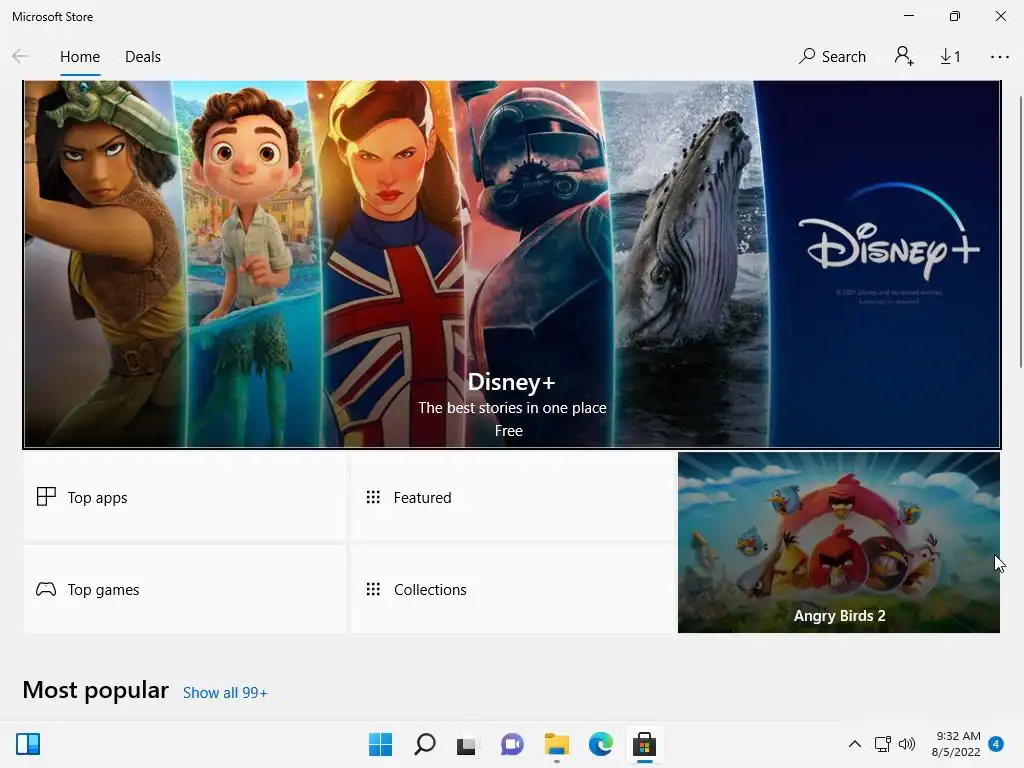The image size is (1024, 768).
Task: Click Show all 99+ link
Action: click(x=225, y=693)
